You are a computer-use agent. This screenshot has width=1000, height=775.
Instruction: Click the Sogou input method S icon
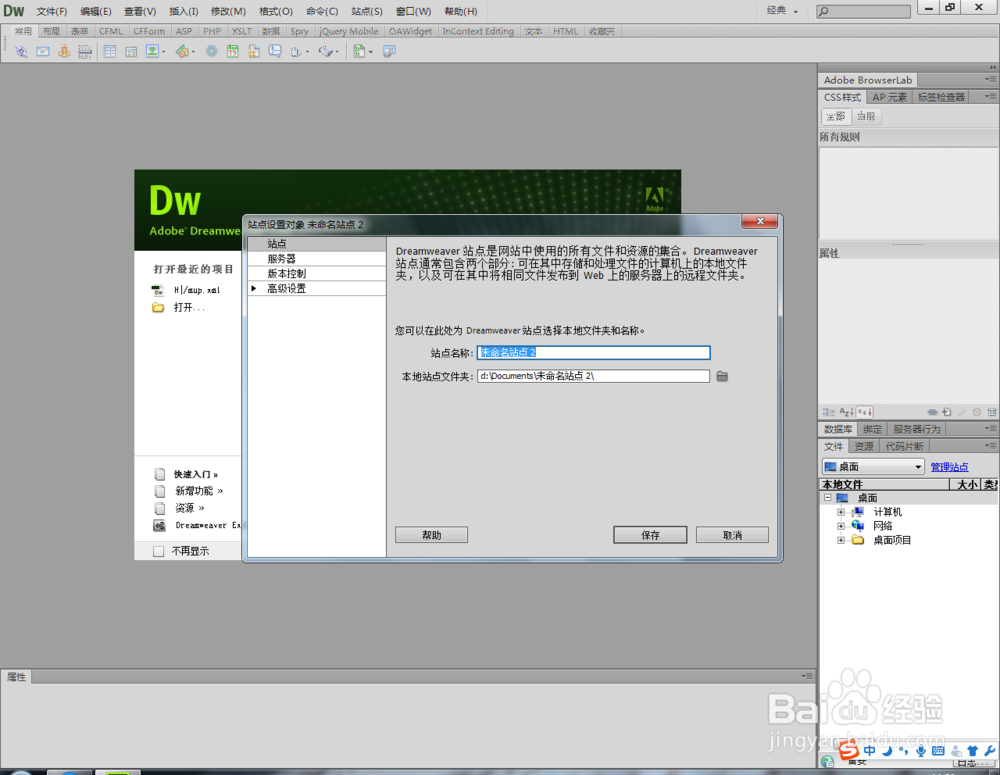click(849, 751)
